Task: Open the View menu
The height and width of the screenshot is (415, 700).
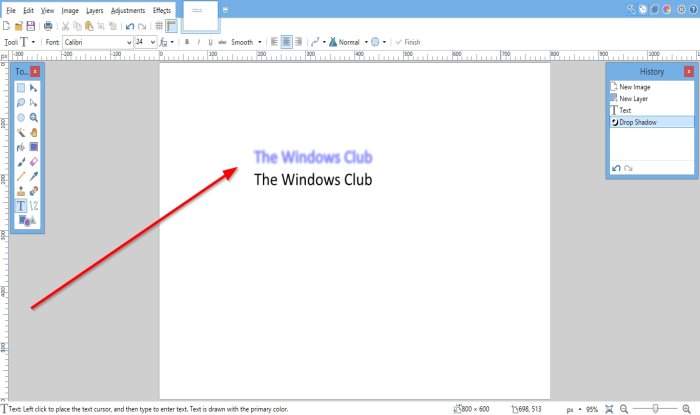Action: coord(47,10)
